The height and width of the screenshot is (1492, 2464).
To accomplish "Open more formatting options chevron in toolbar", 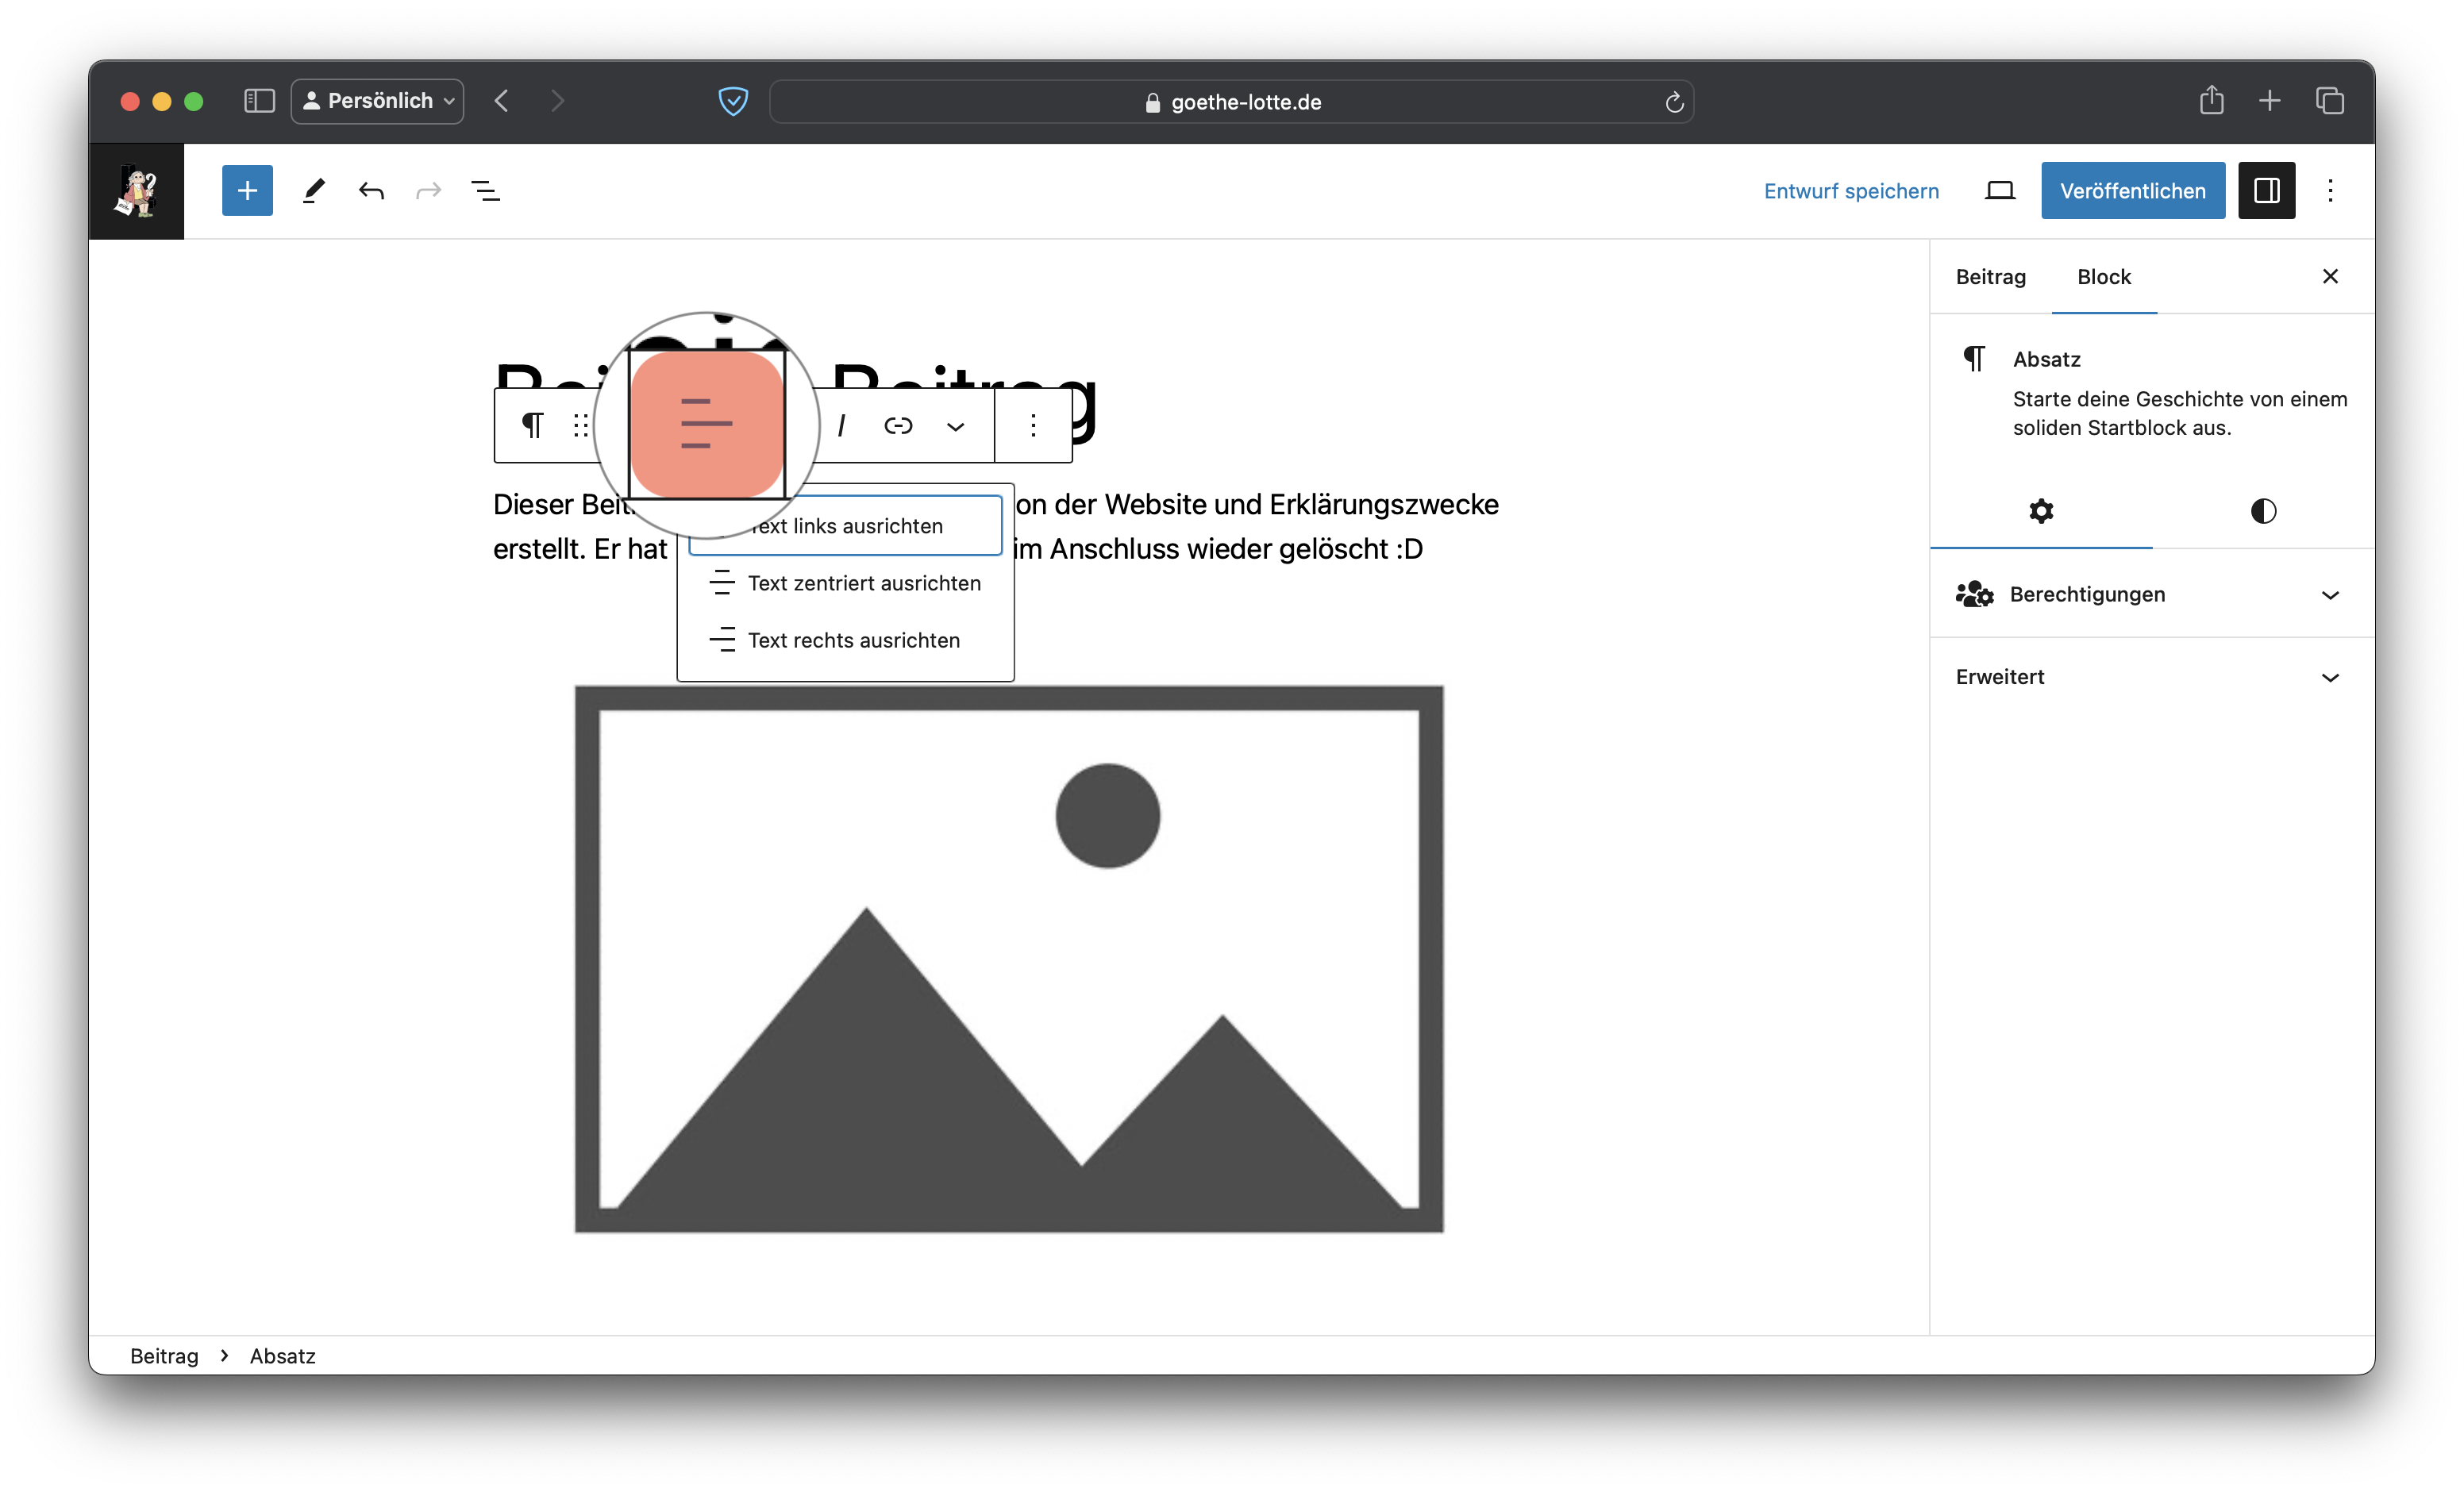I will tap(955, 427).
